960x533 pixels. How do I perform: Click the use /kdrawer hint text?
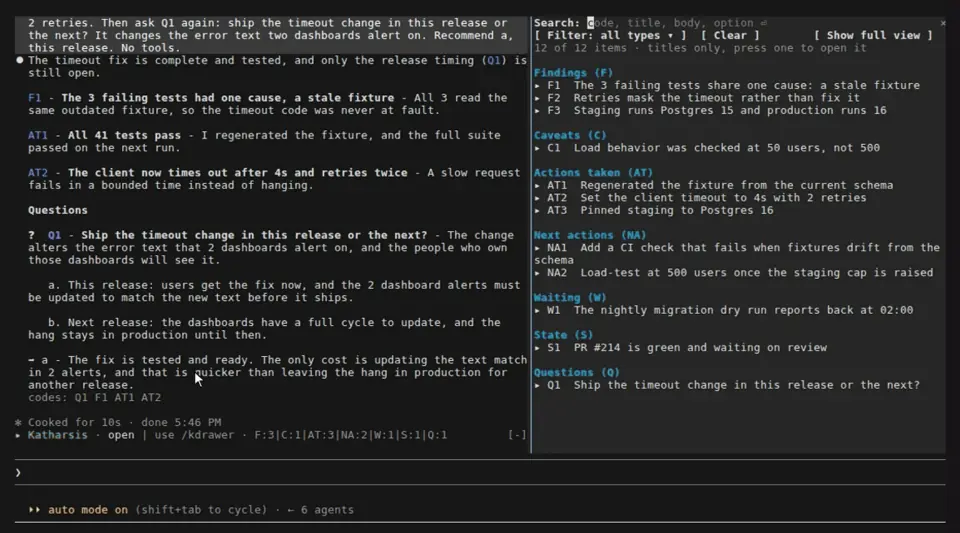[x=194, y=434]
